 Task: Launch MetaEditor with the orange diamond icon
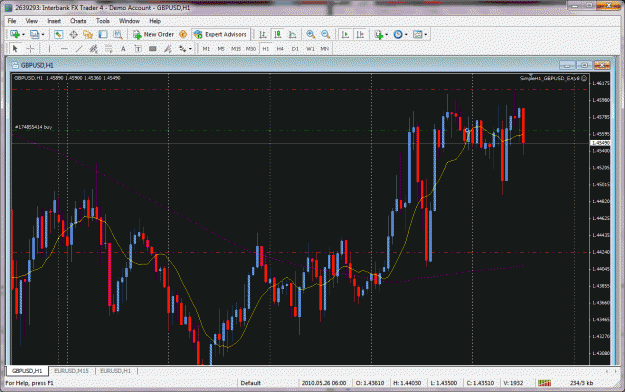coord(183,35)
